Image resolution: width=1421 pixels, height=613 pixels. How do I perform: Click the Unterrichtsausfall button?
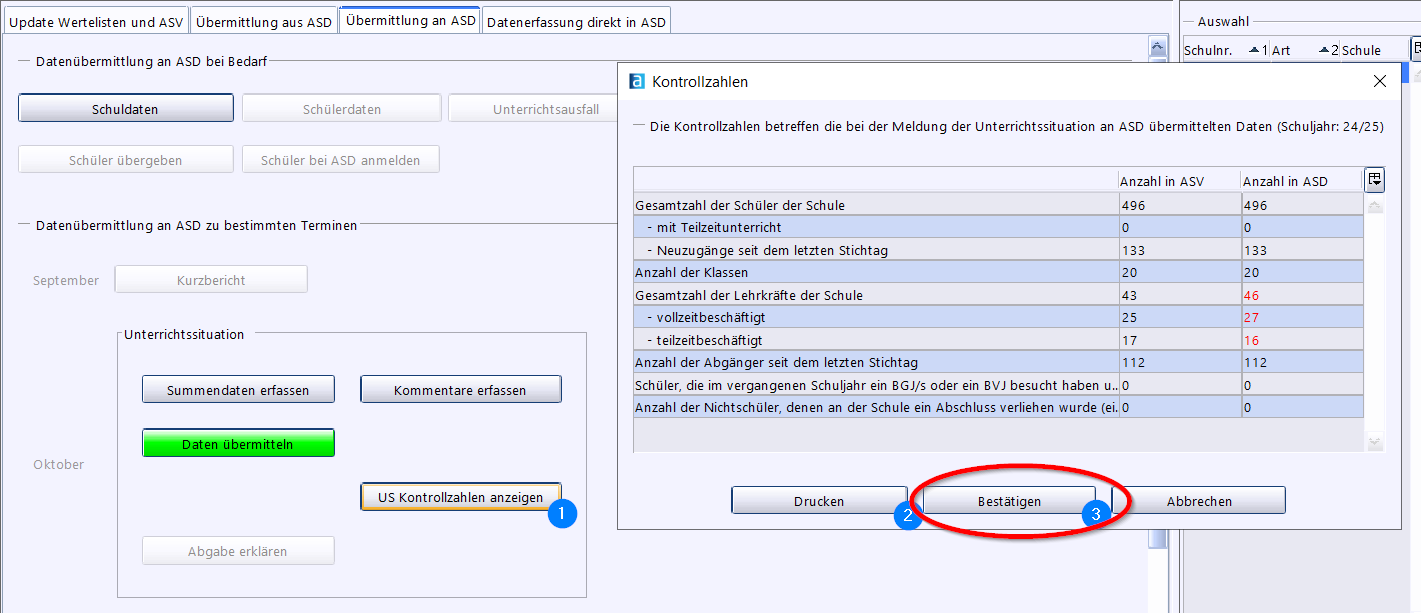[533, 108]
